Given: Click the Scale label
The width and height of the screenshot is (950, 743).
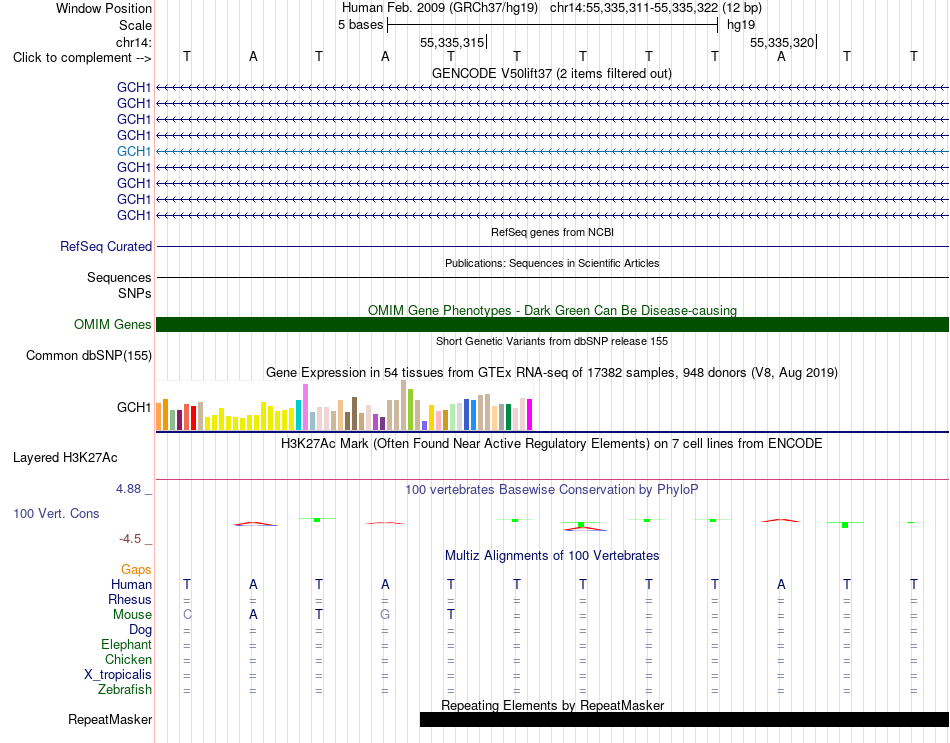Looking at the screenshot, I should coord(136,25).
